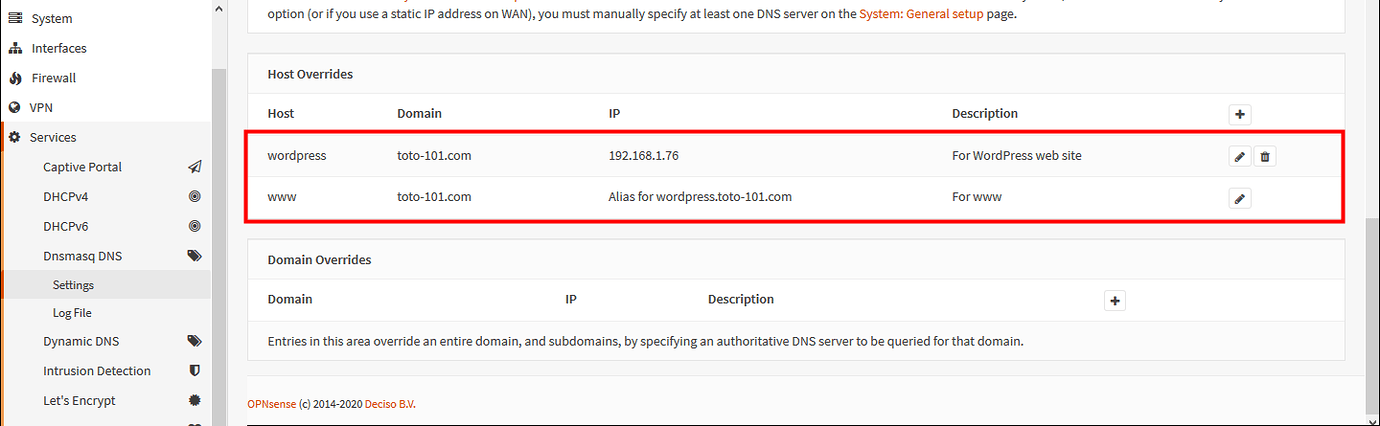Collapse the Services menu section
The image size is (1380, 426).
[52, 137]
